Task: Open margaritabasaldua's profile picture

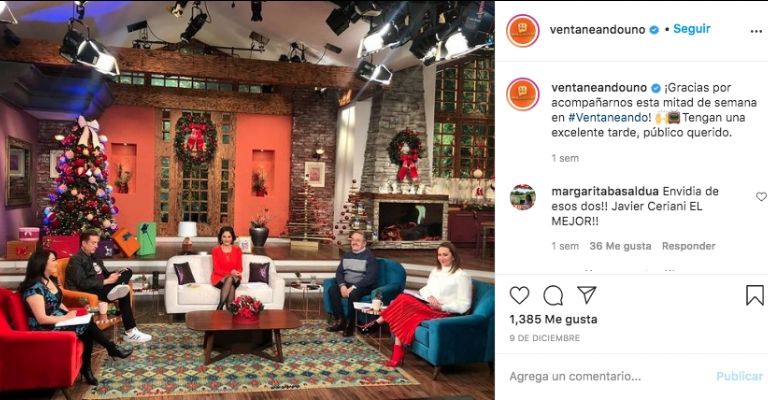Action: pos(523,197)
